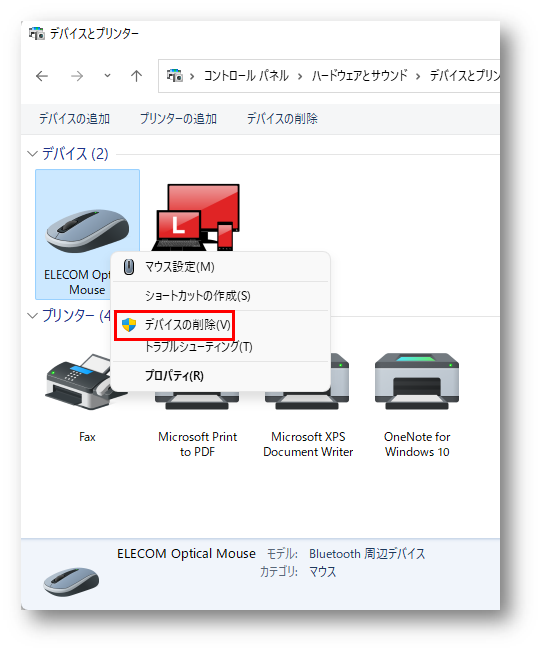Navigate to ハードウェアとサウンド breadcrumb
This screenshot has height=652, width=542.
[x=359, y=76]
